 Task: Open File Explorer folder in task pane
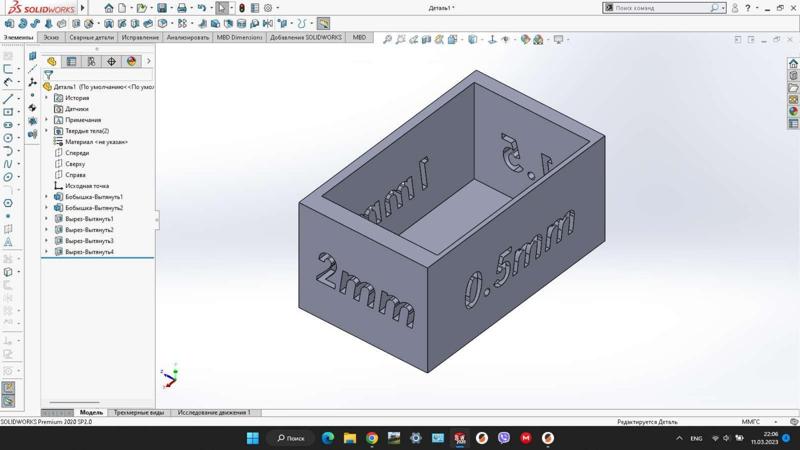[793, 88]
